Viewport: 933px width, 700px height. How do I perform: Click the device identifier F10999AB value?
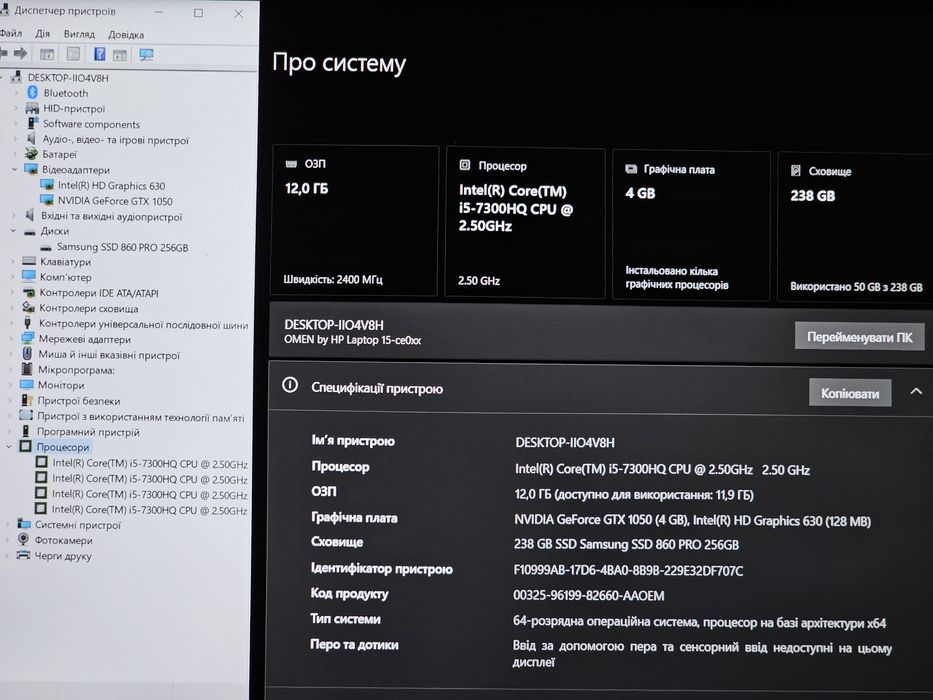coord(628,570)
